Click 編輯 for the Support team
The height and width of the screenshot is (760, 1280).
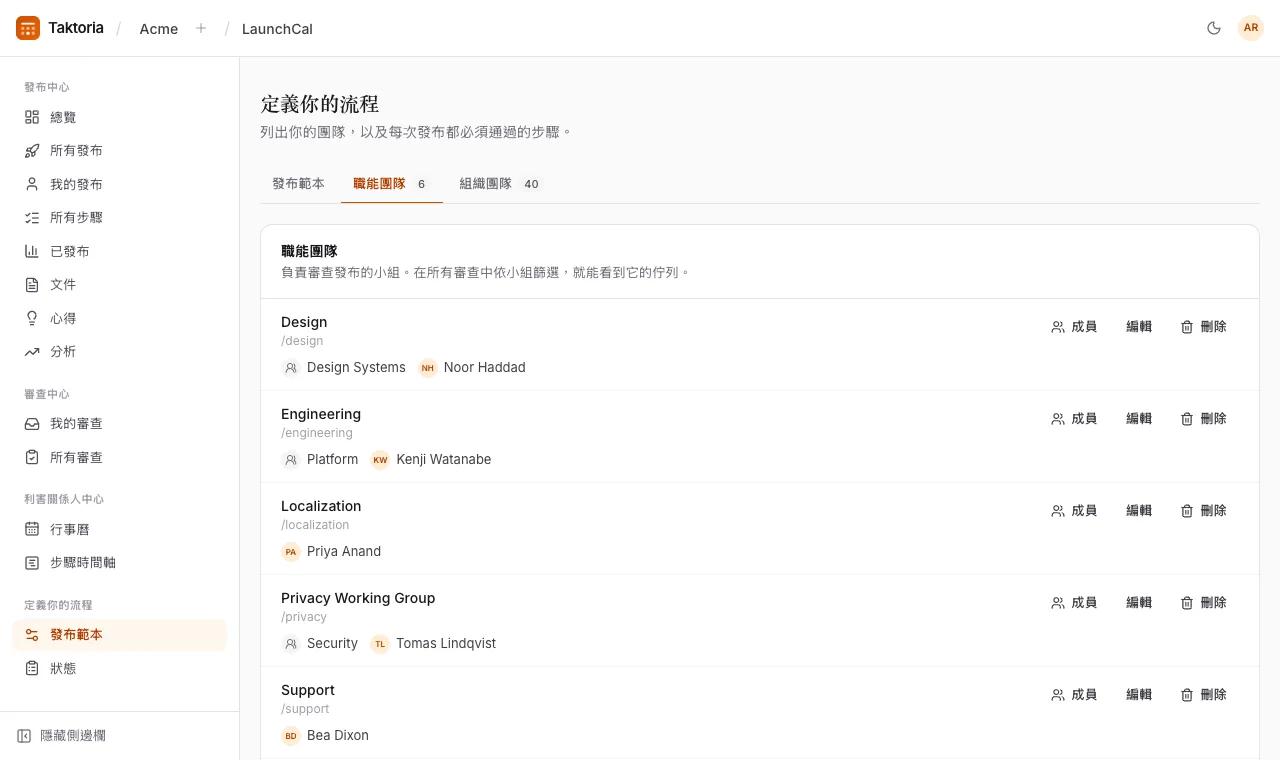tap(1139, 695)
